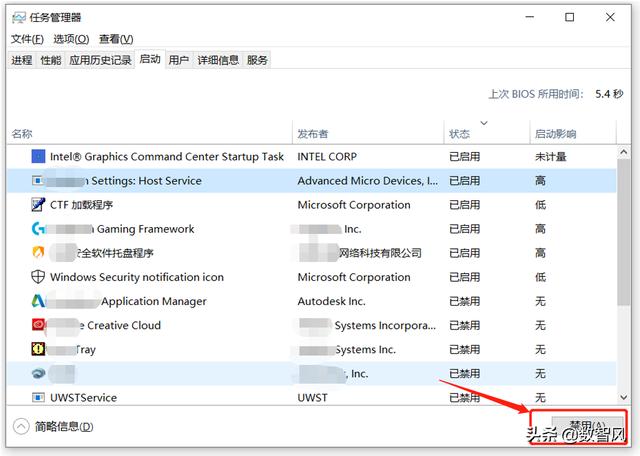Click the sort chevron above 状态

pos(484,123)
